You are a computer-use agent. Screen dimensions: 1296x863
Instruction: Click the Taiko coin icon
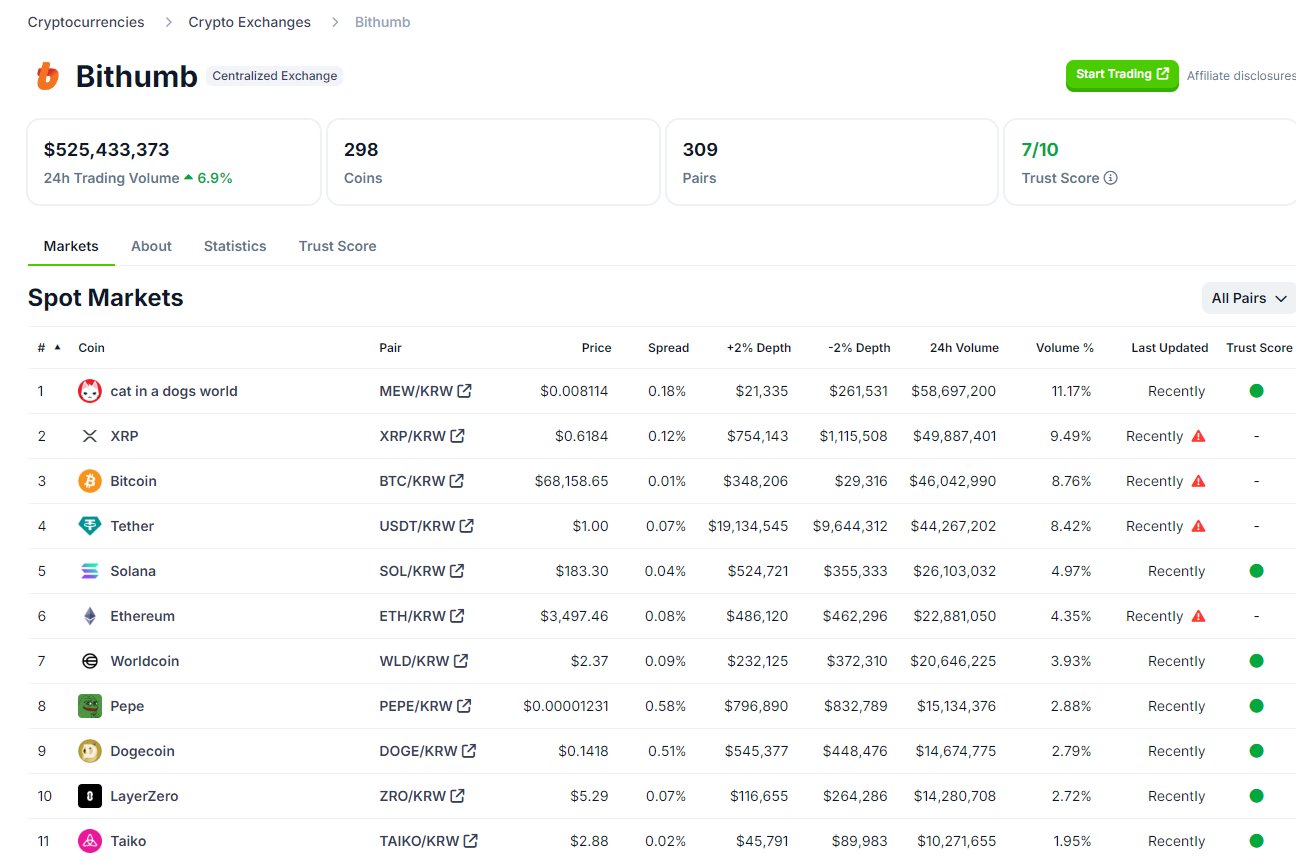click(90, 841)
